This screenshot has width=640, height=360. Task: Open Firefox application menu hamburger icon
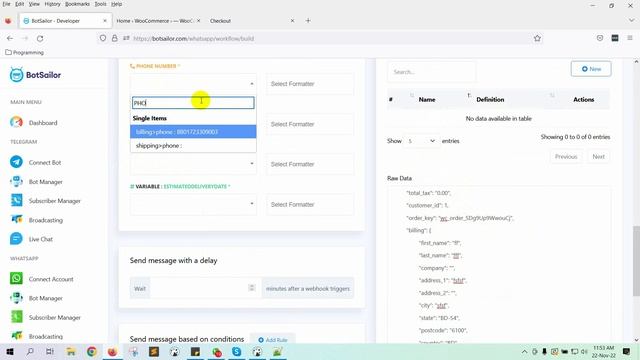click(630, 38)
